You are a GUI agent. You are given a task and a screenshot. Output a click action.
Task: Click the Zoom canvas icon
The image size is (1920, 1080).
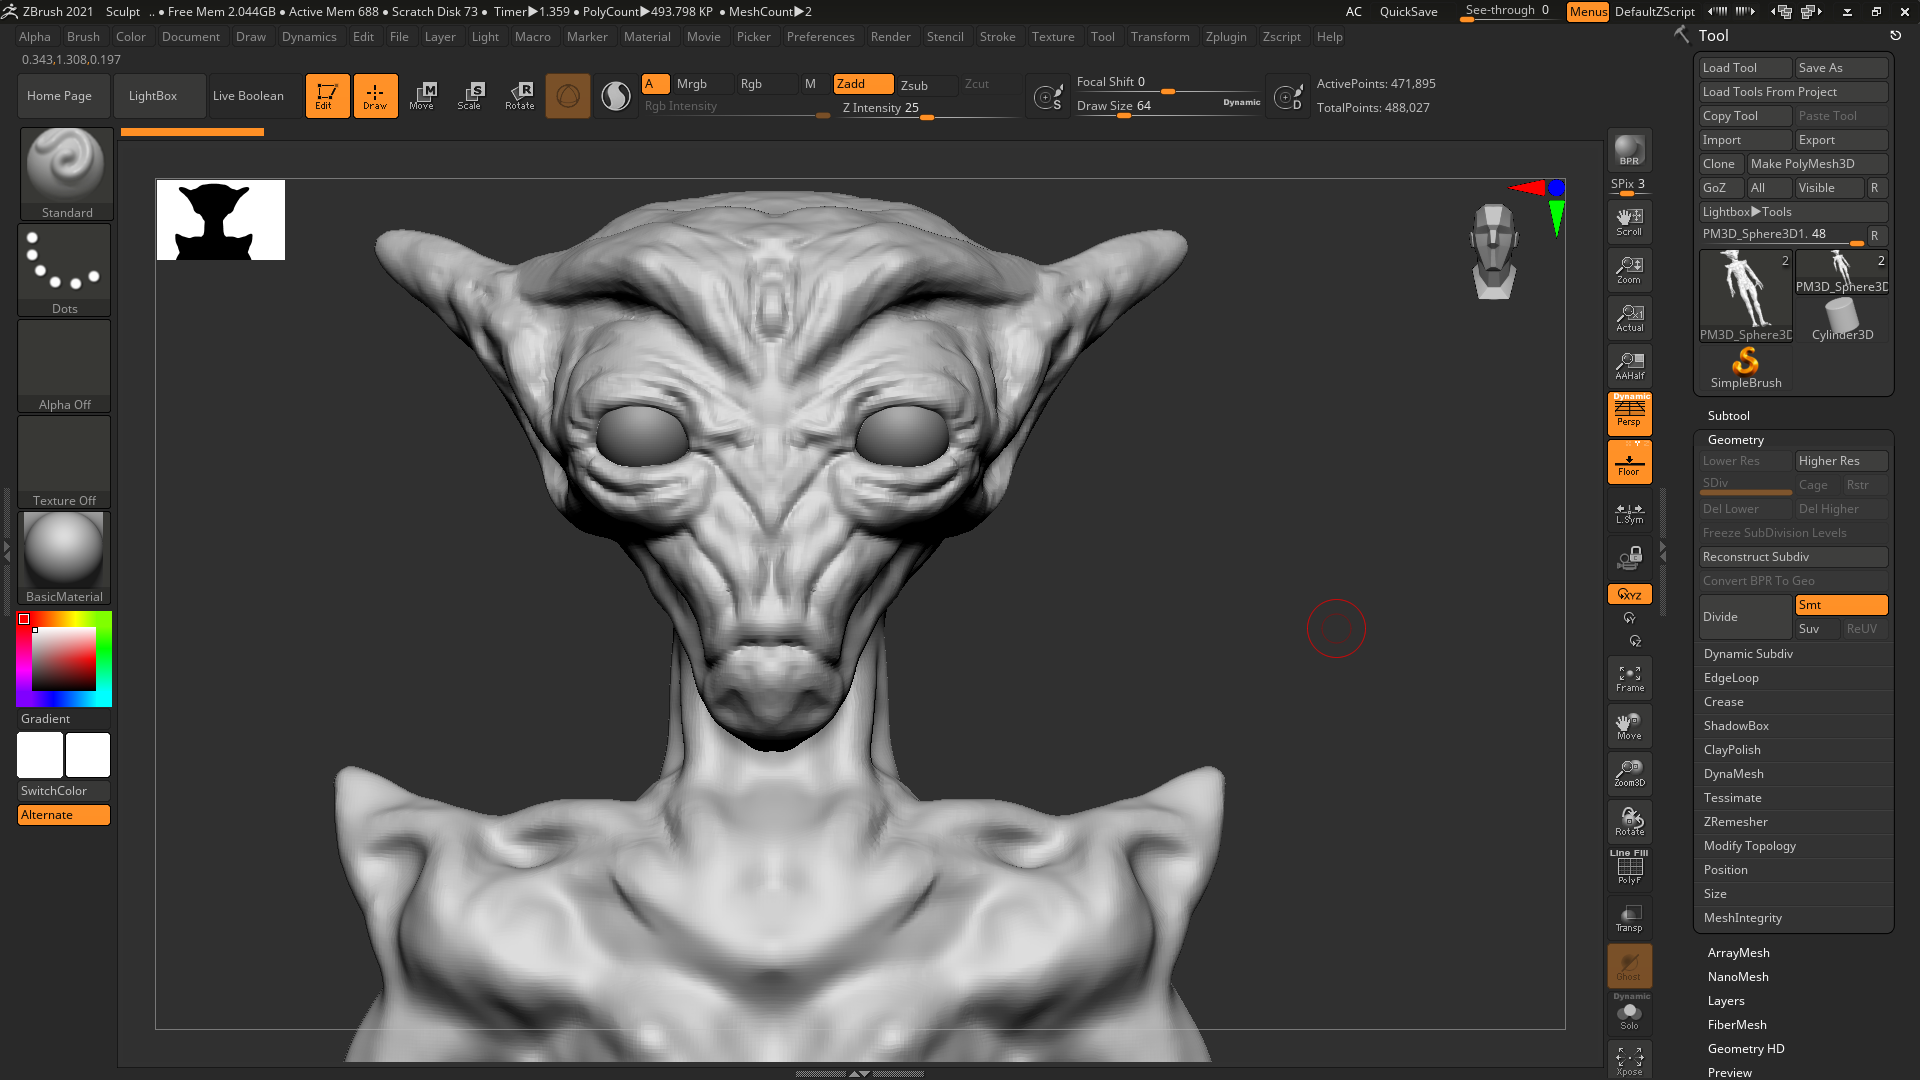1629,270
